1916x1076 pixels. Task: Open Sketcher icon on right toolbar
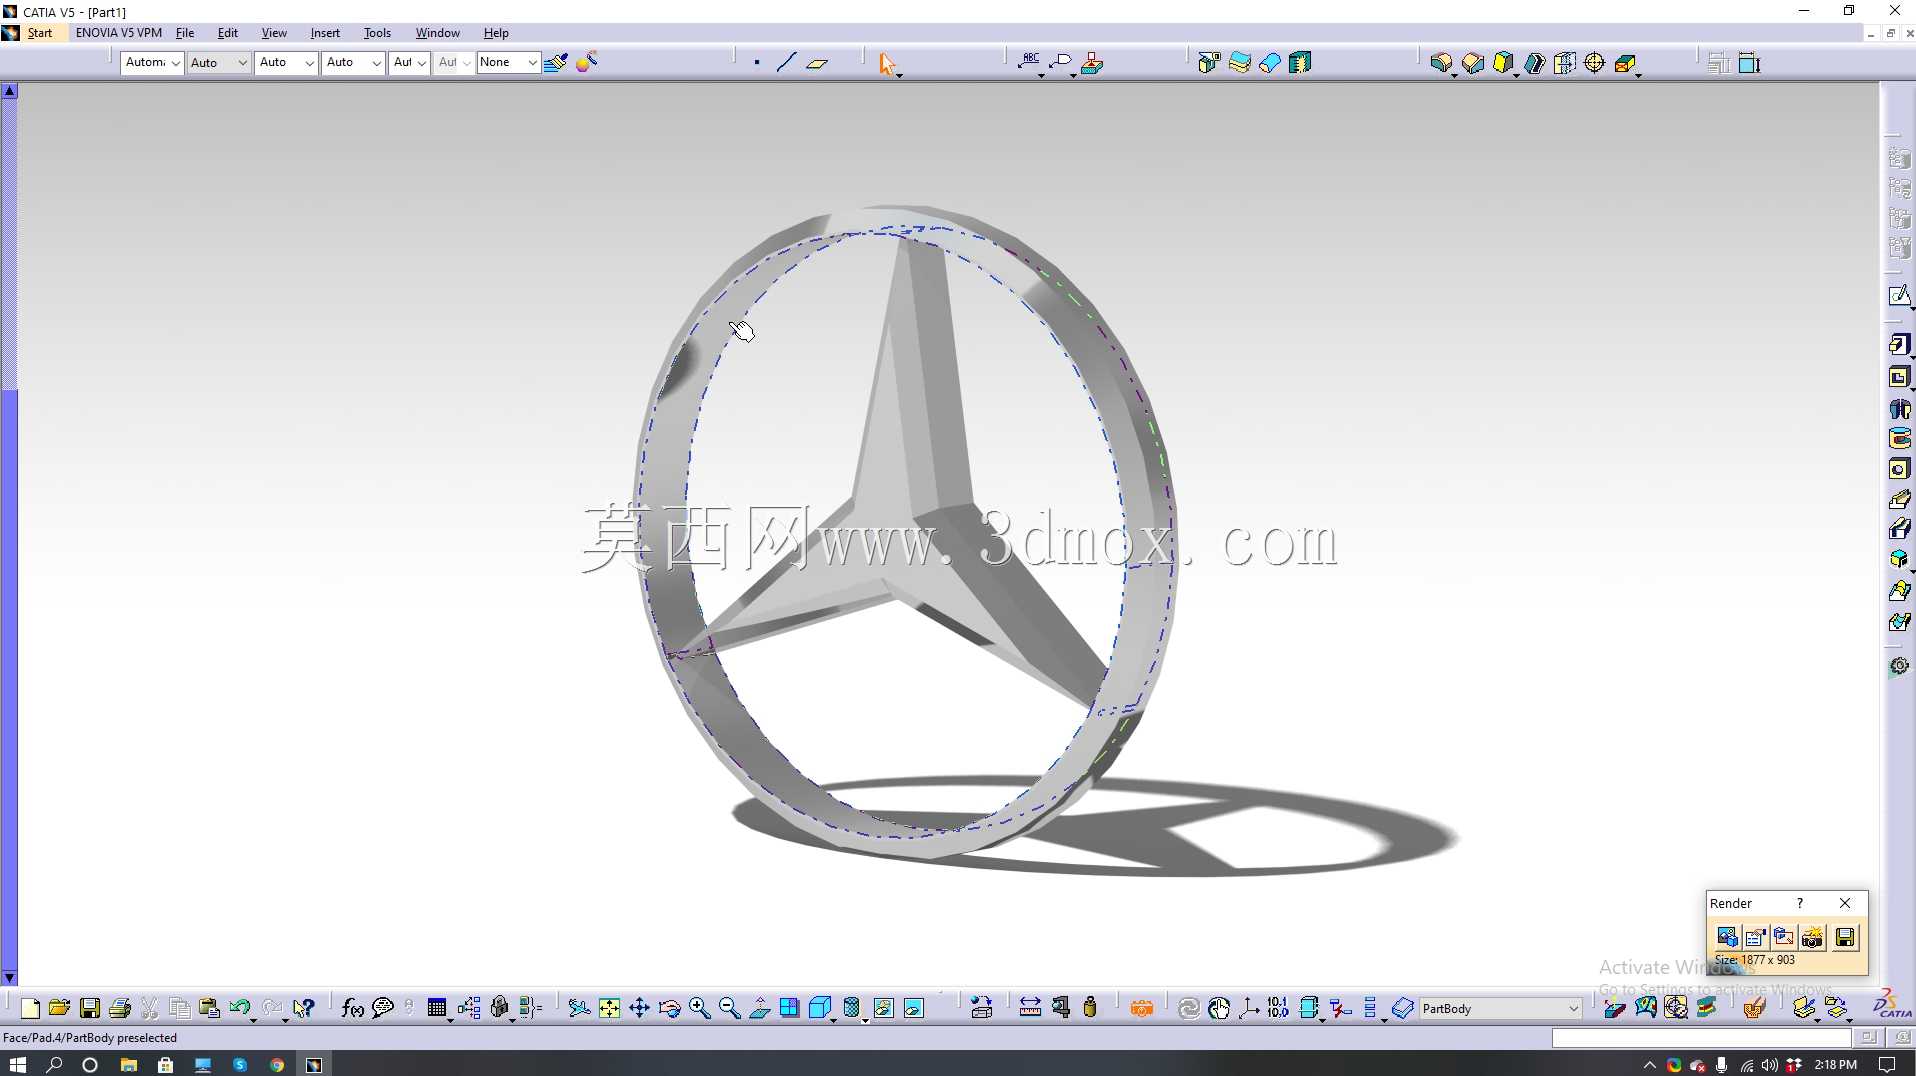[x=1898, y=296]
